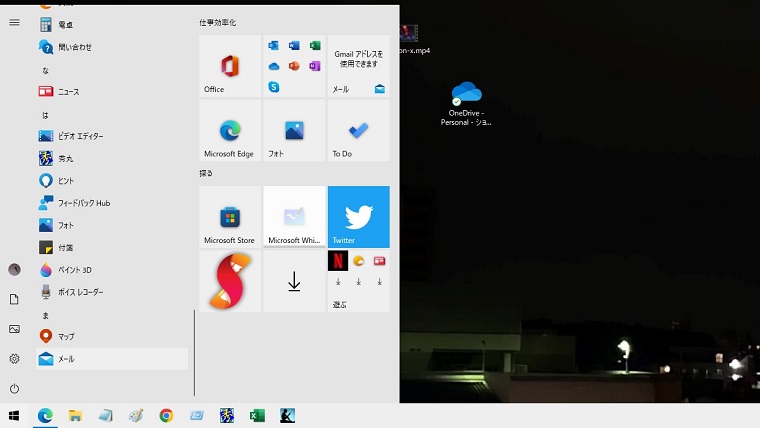
Task: Open Outlook from the Office folder tile
Action: [273, 45]
